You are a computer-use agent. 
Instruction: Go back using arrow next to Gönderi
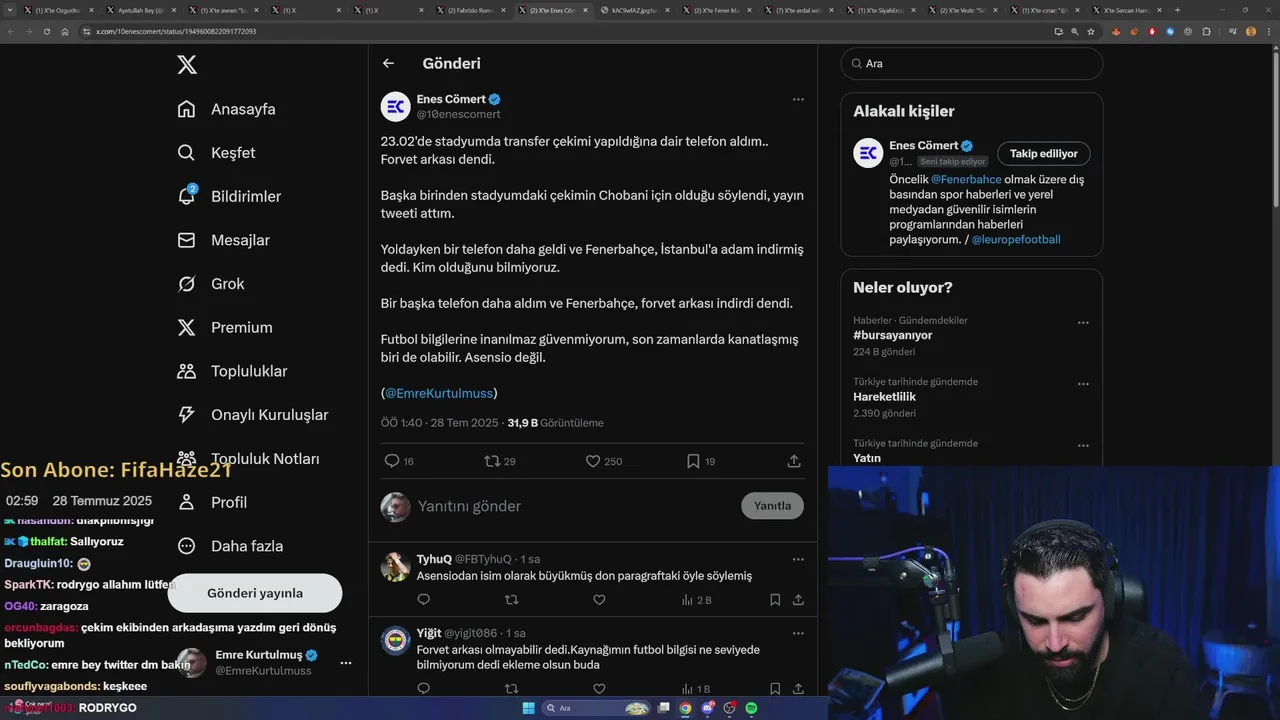coord(389,63)
